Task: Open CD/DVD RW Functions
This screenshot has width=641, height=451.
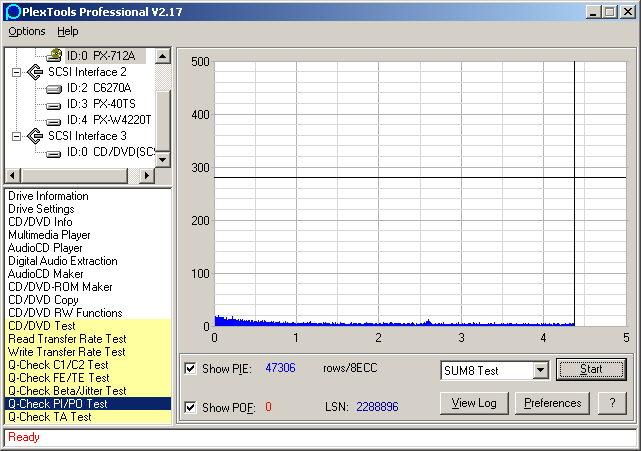Action: click(88, 313)
